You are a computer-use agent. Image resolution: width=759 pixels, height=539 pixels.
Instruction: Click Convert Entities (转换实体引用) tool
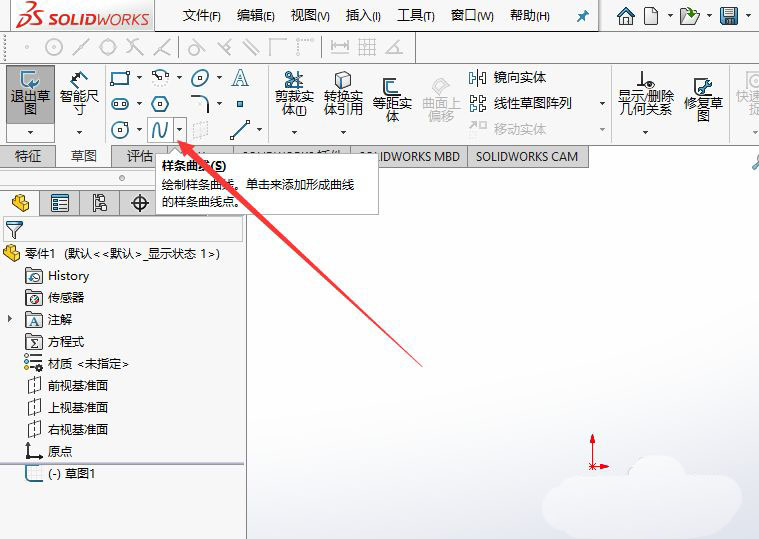click(x=343, y=95)
